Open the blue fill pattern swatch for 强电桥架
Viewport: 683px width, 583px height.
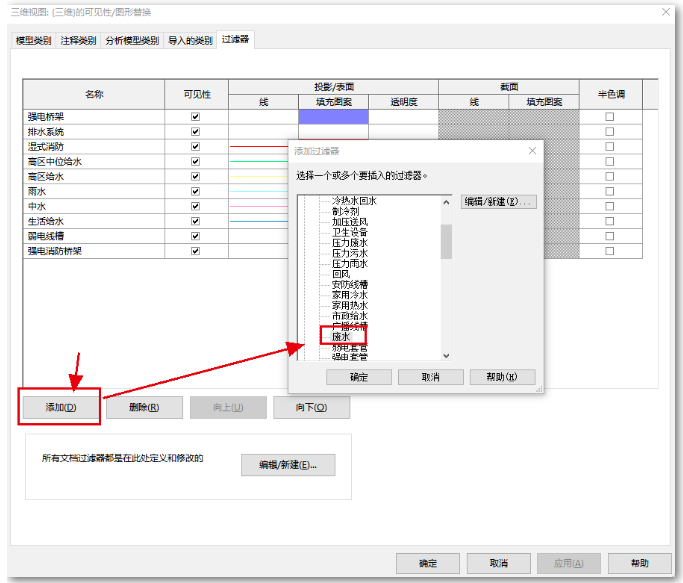[x=333, y=117]
